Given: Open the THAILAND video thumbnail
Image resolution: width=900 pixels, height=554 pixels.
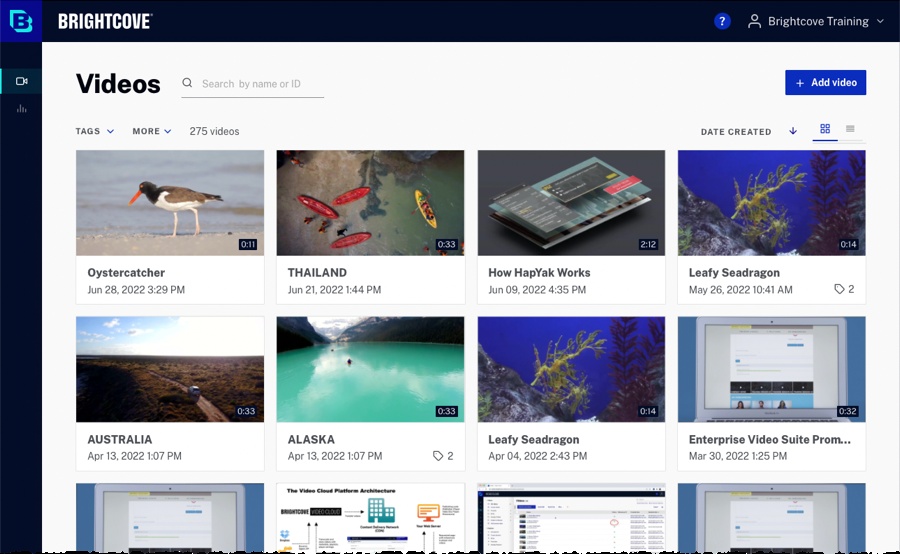Looking at the screenshot, I should tap(370, 203).
